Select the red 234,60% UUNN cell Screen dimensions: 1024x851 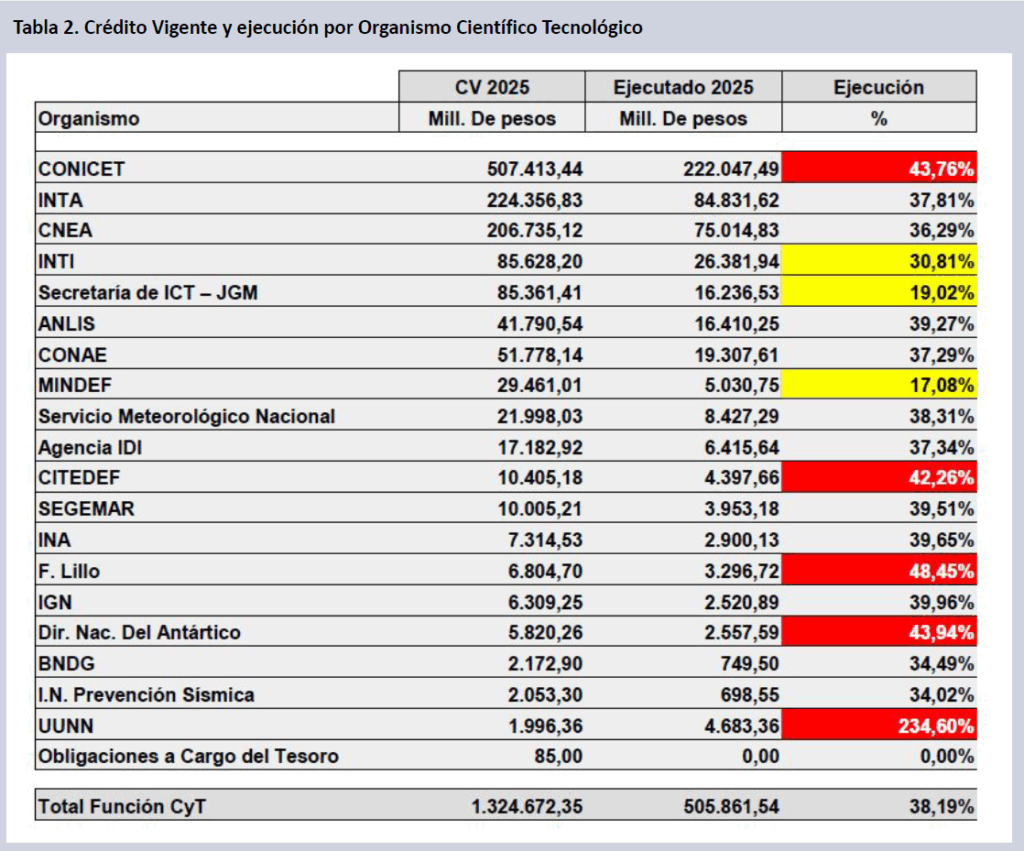(x=879, y=725)
